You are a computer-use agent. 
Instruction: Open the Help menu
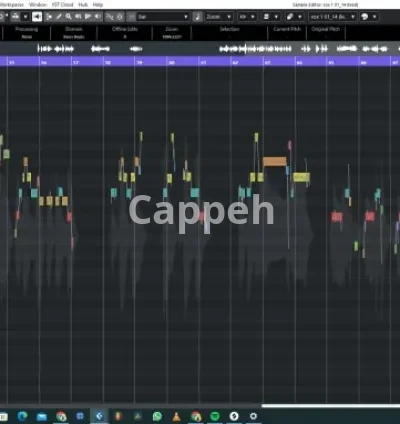click(98, 5)
